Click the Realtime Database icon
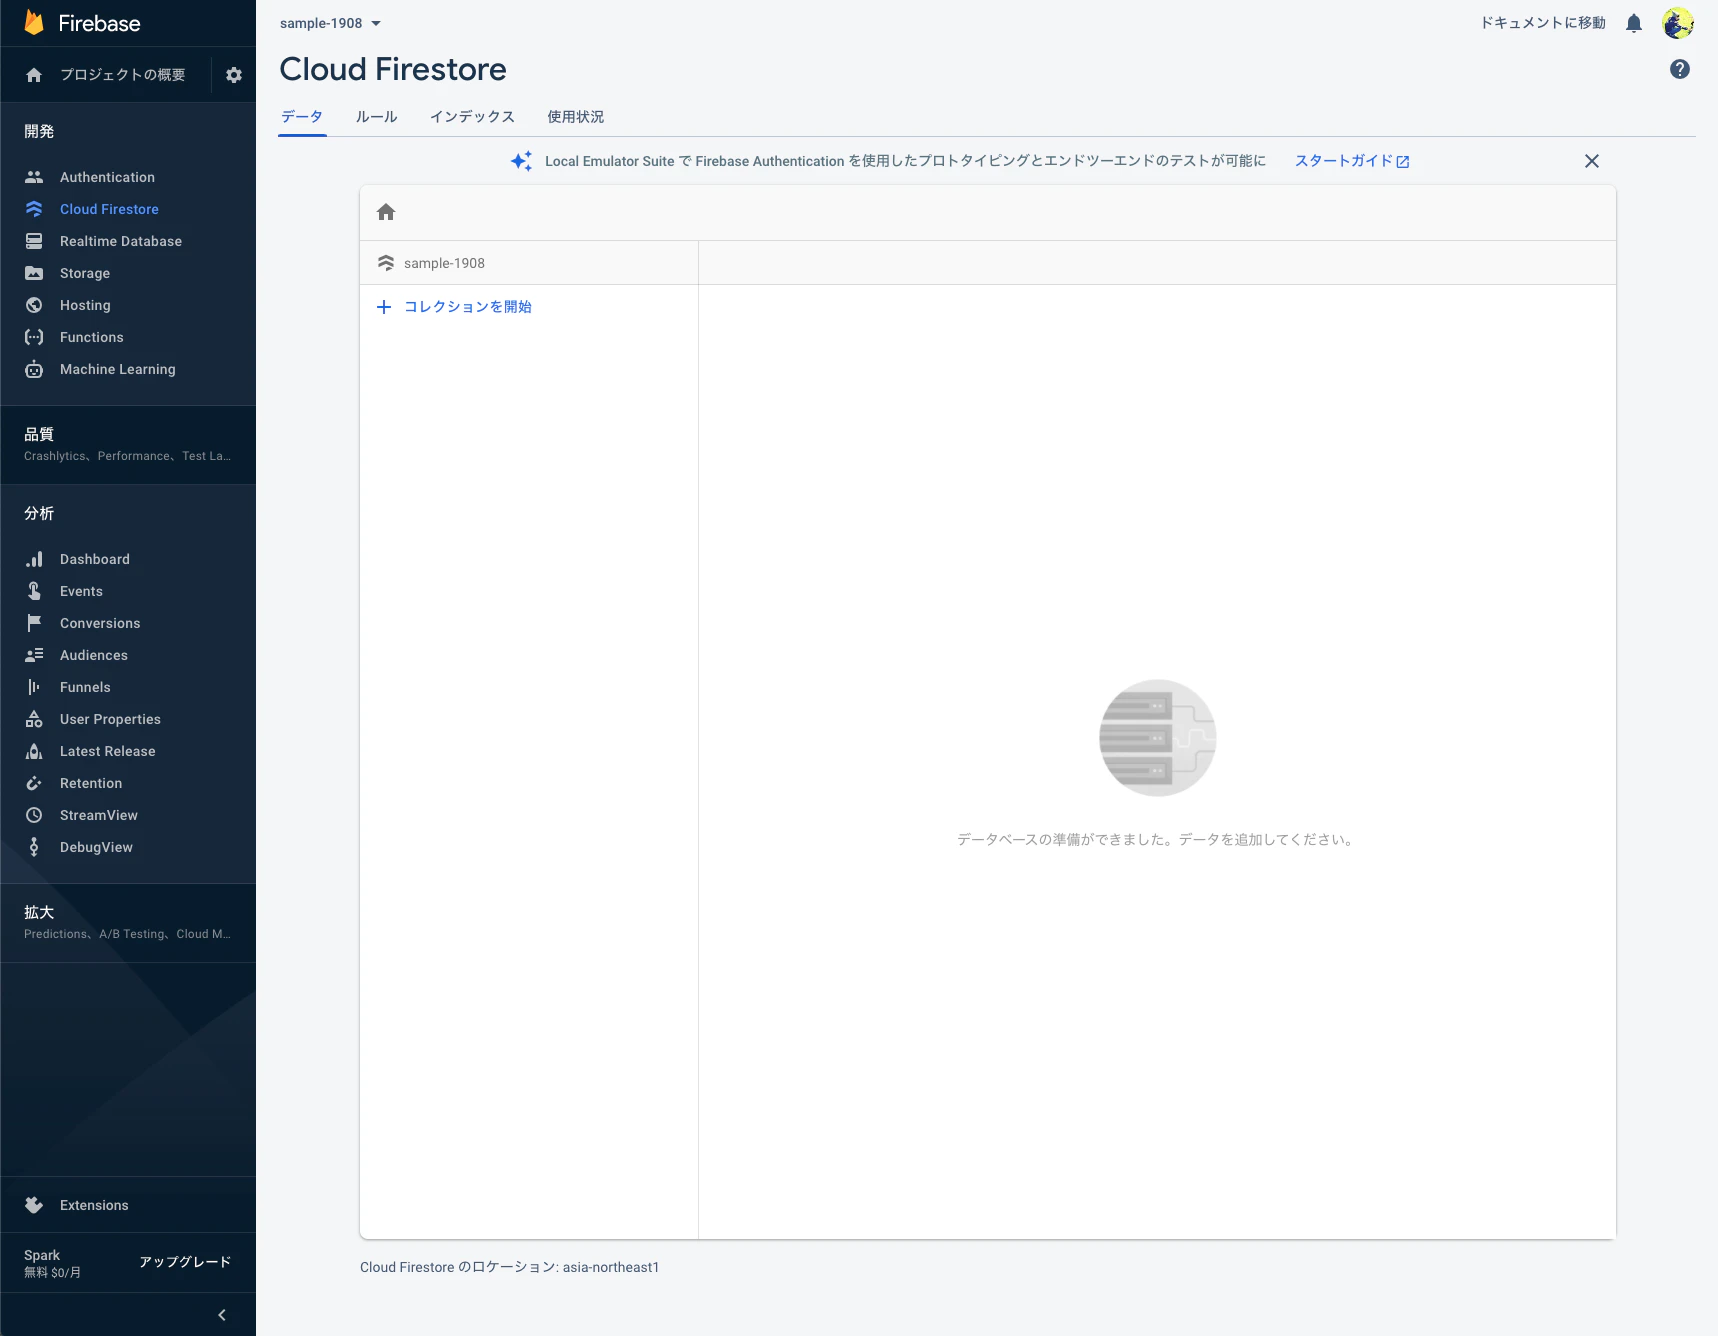The height and width of the screenshot is (1336, 1718). (34, 241)
